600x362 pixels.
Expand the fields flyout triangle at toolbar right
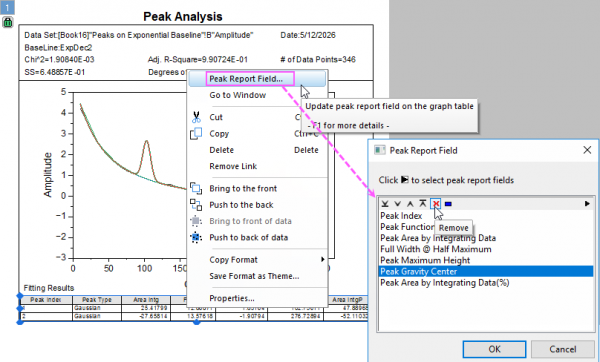pyautogui.click(x=587, y=204)
